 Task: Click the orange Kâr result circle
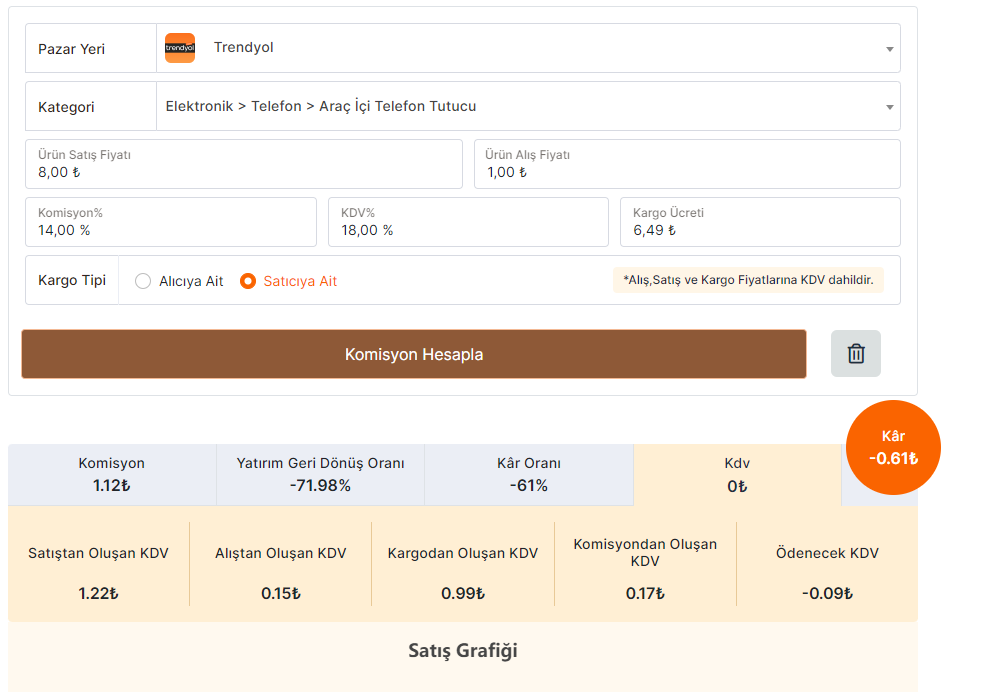click(893, 448)
